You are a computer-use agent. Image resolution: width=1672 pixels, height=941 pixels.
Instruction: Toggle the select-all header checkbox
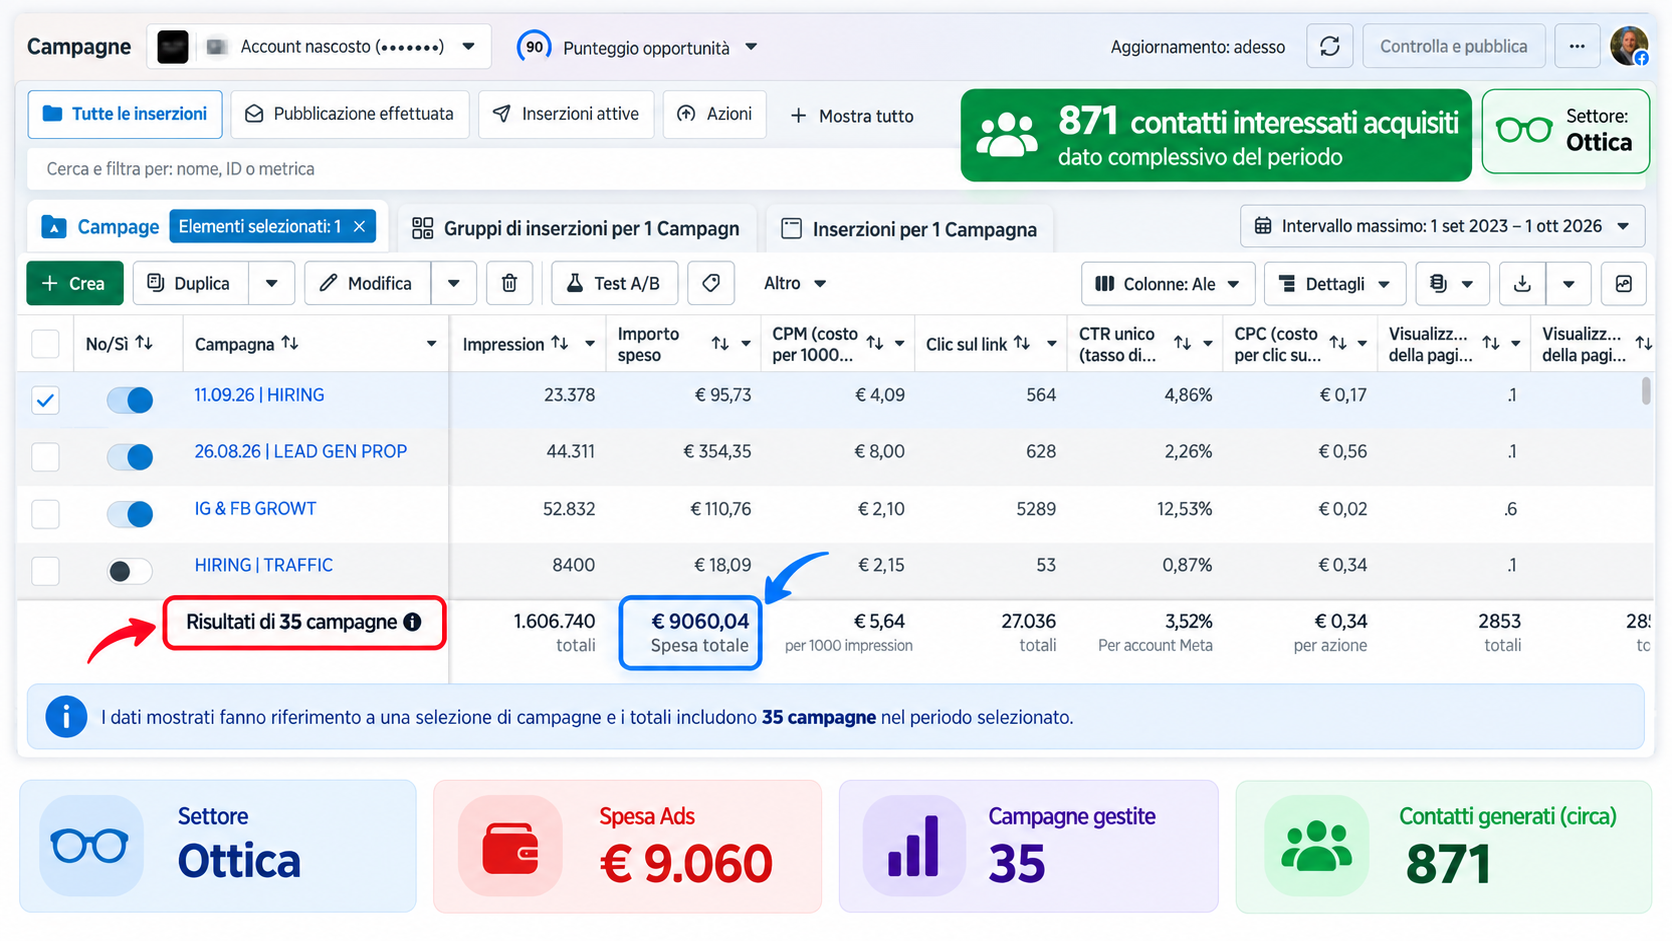click(45, 344)
